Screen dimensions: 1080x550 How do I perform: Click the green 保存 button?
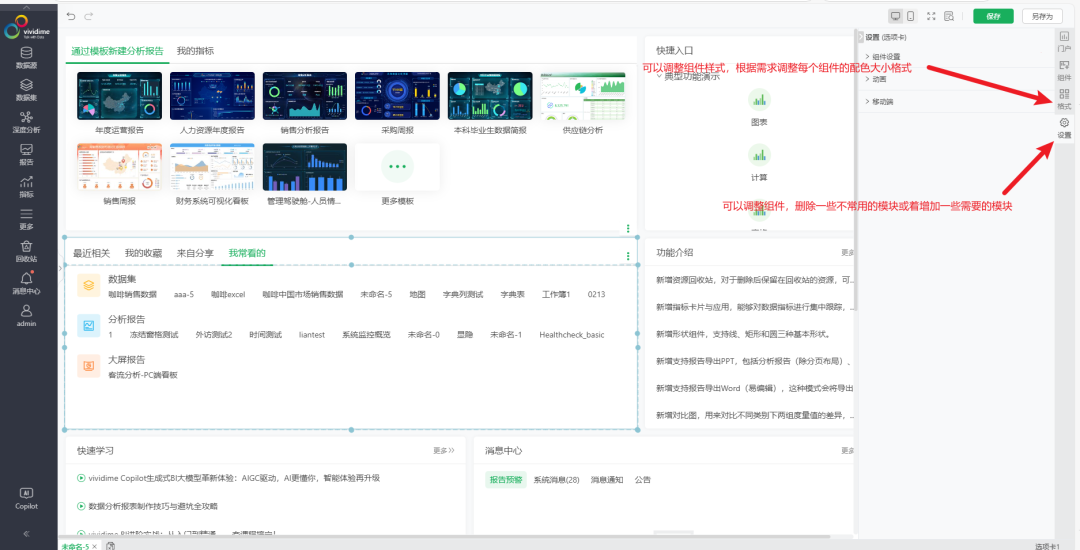point(993,17)
